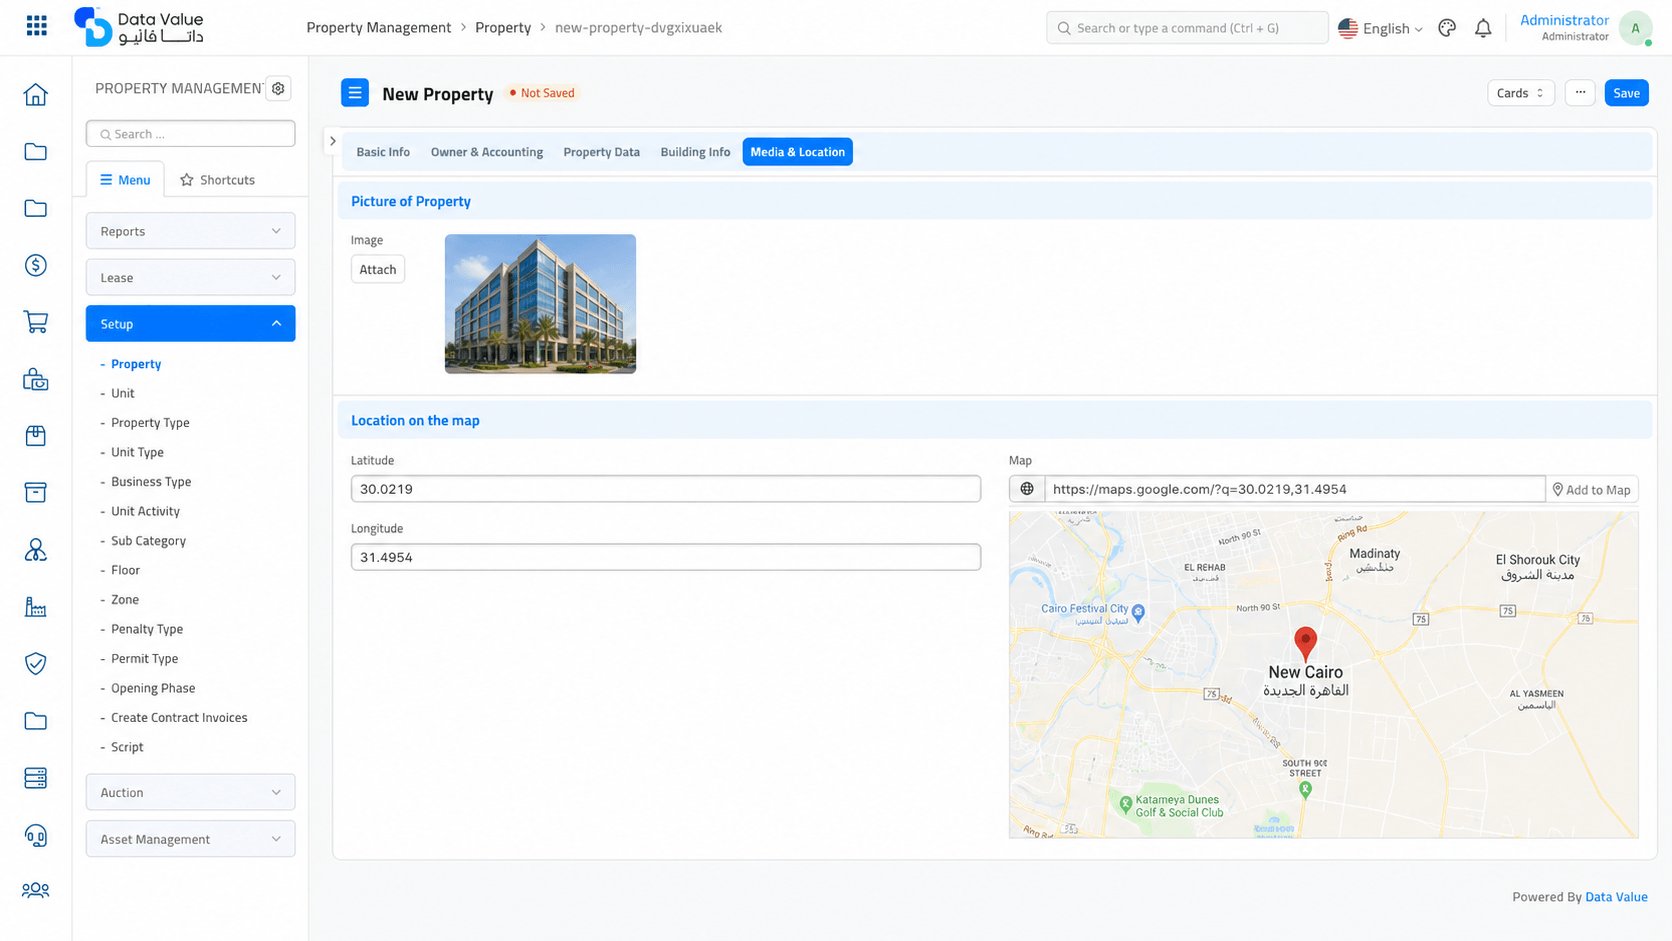Open the three-dots more options menu
Viewport: 1672px width, 941px height.
point(1580,93)
